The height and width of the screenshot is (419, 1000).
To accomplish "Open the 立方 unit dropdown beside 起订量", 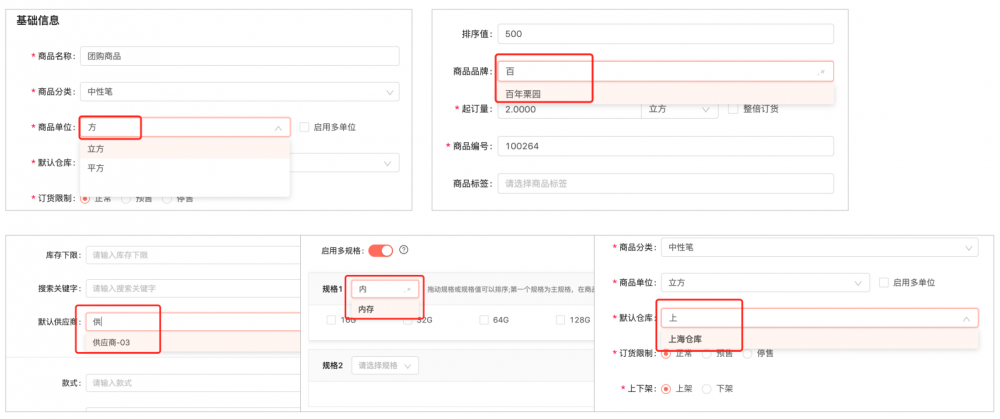I will [x=679, y=109].
